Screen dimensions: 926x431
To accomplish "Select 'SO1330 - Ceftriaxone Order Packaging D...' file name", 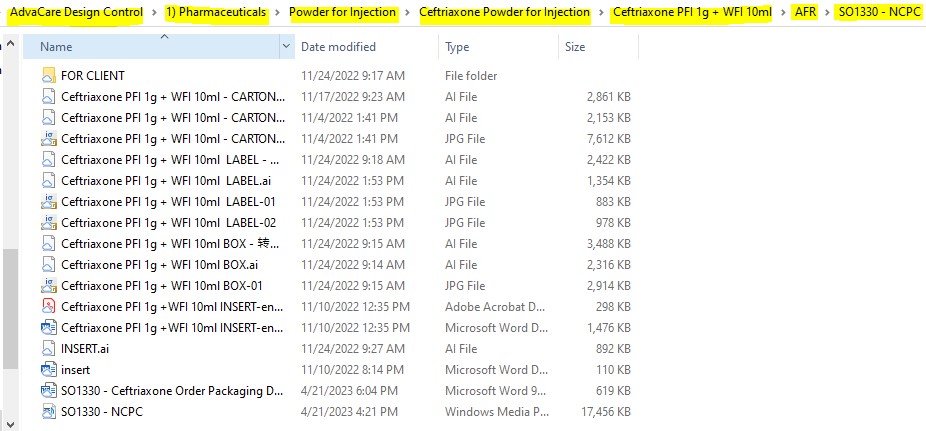I will pos(172,391).
